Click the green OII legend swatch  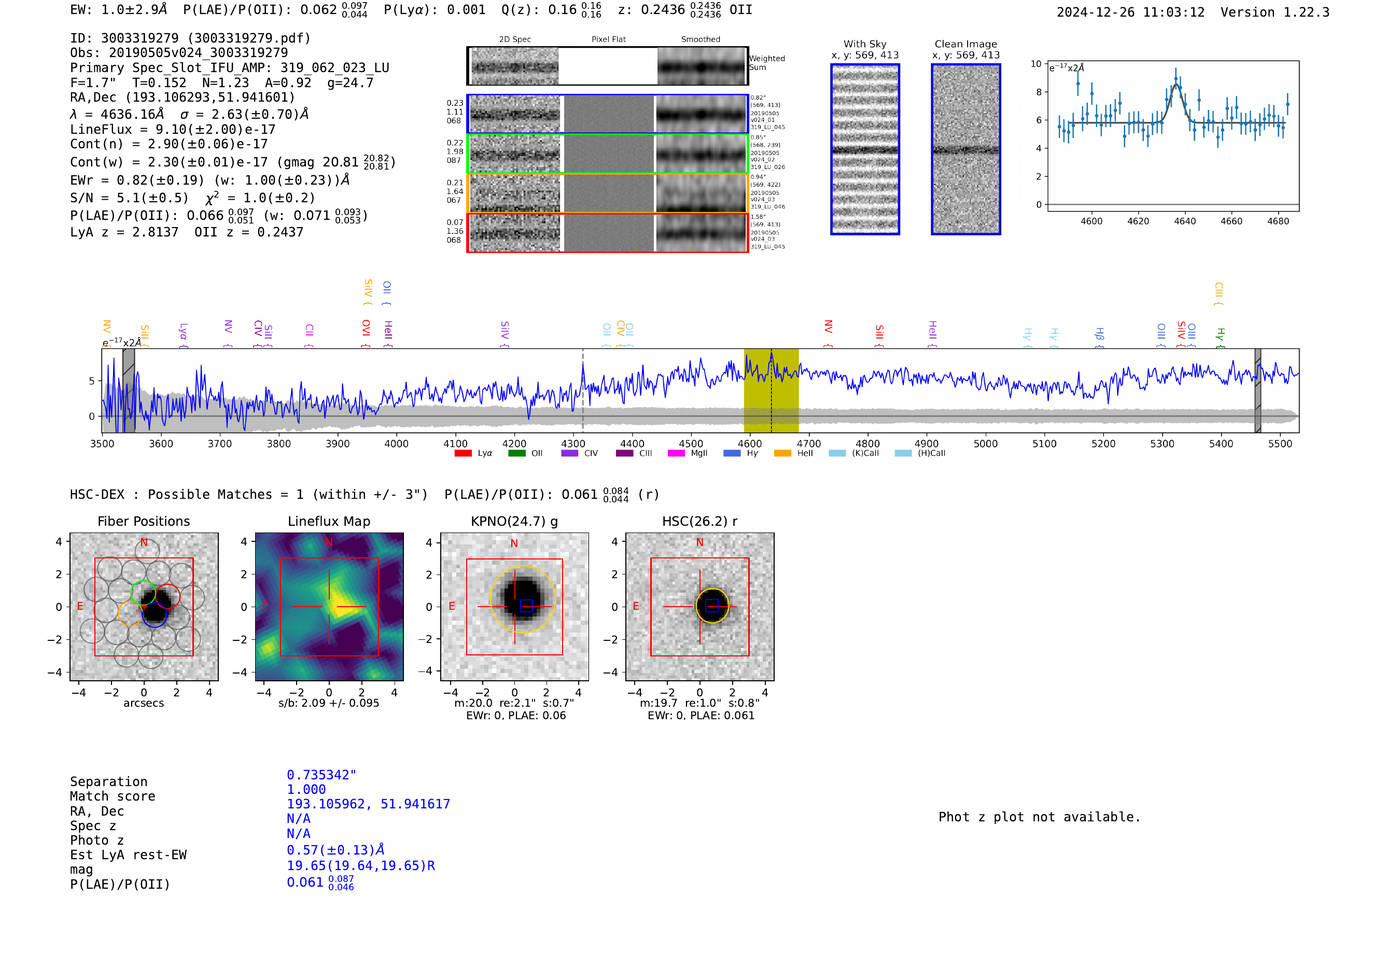(x=516, y=454)
